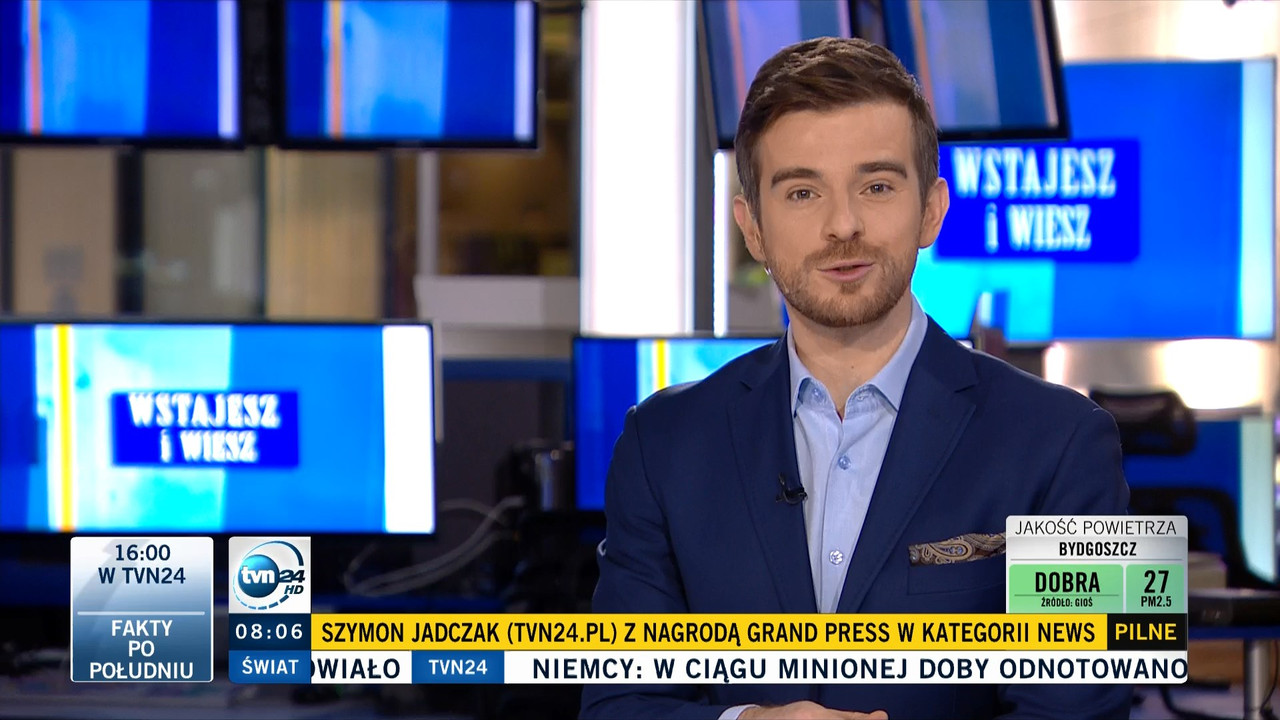Click the 08:06 clock display
This screenshot has height=720, width=1280.
tap(269, 632)
